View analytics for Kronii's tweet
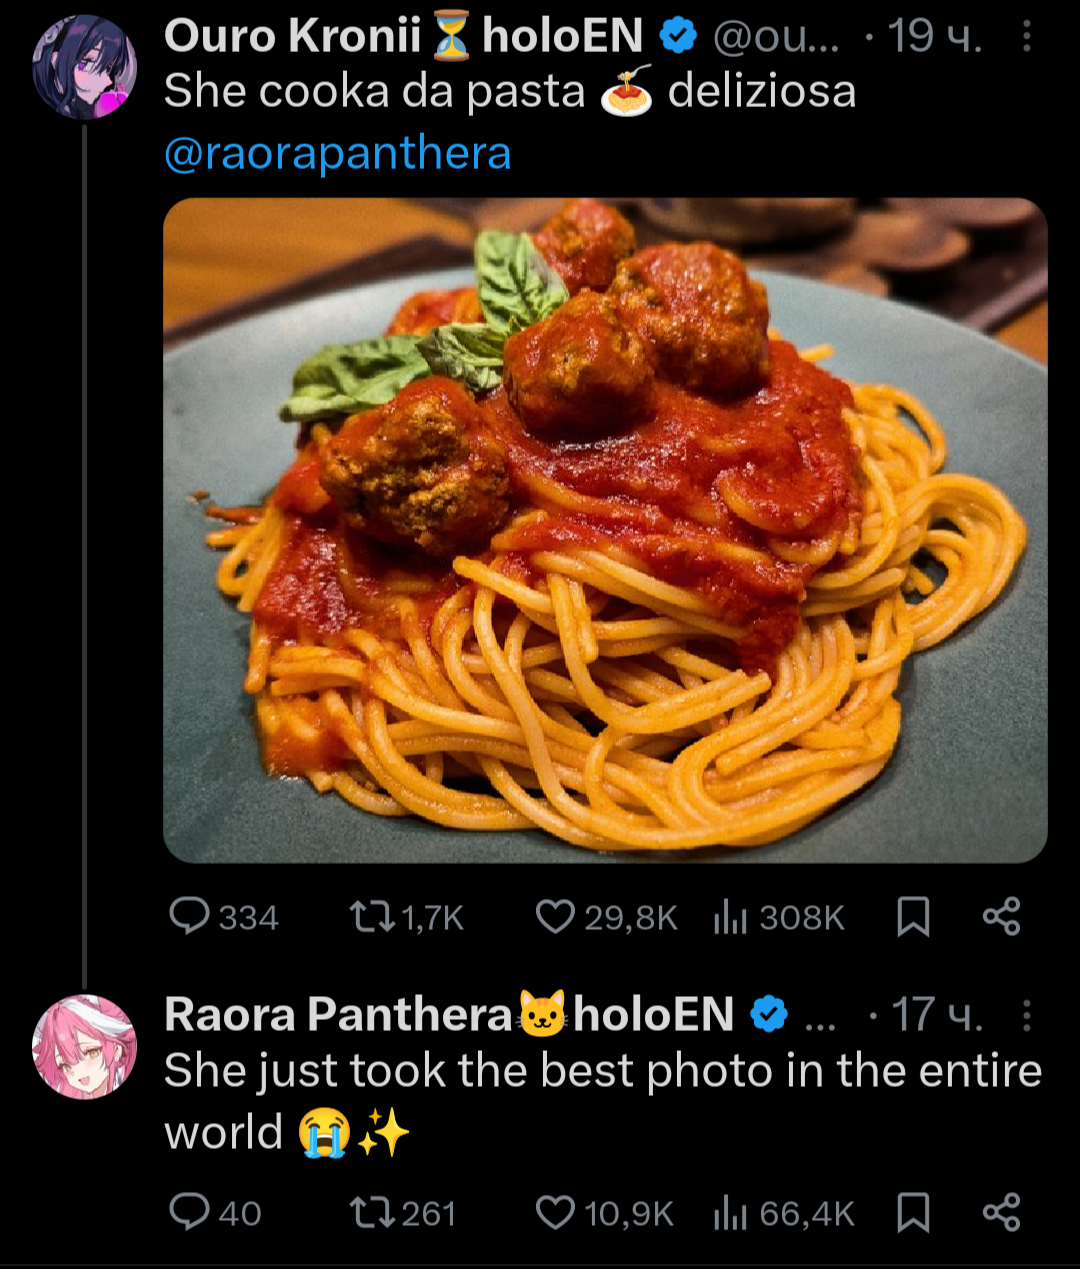The image size is (1080, 1269). 731,916
